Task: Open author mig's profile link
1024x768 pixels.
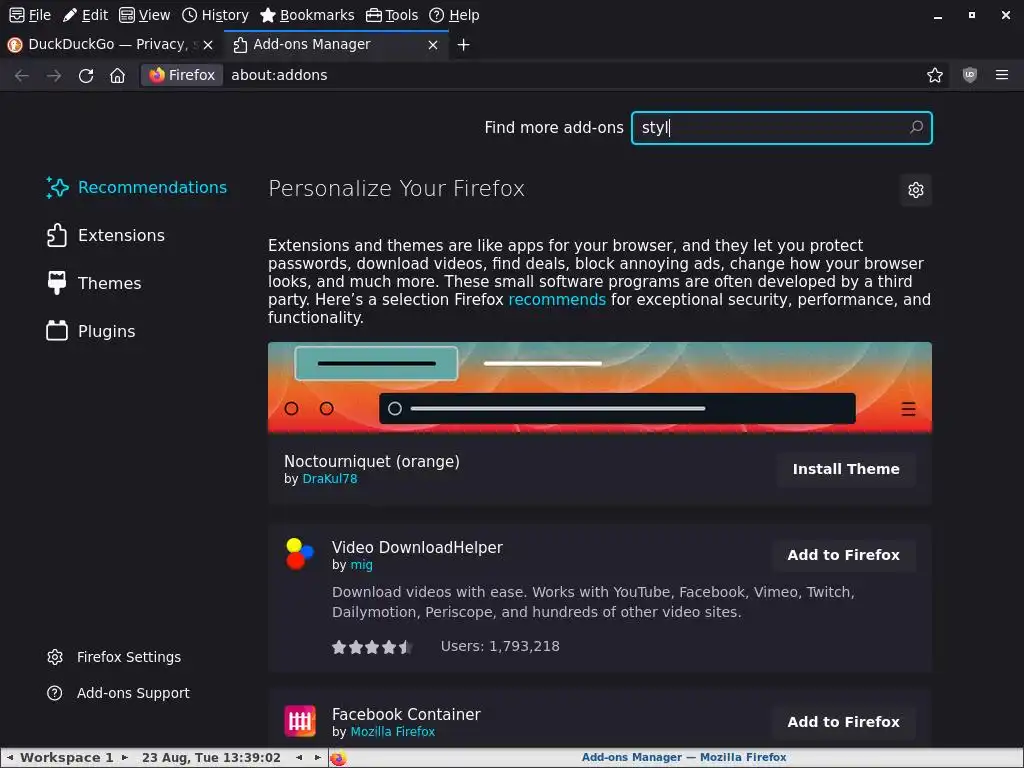Action: pos(361,565)
